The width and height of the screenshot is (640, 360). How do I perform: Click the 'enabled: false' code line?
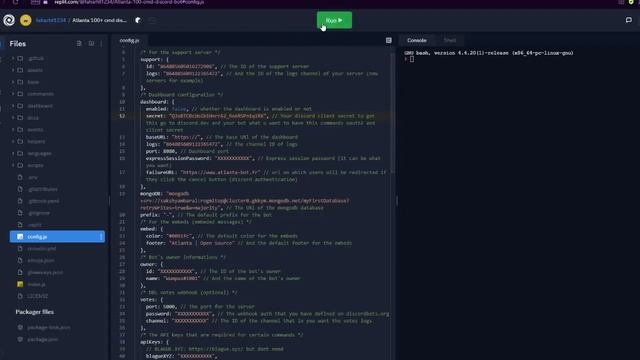229,109
